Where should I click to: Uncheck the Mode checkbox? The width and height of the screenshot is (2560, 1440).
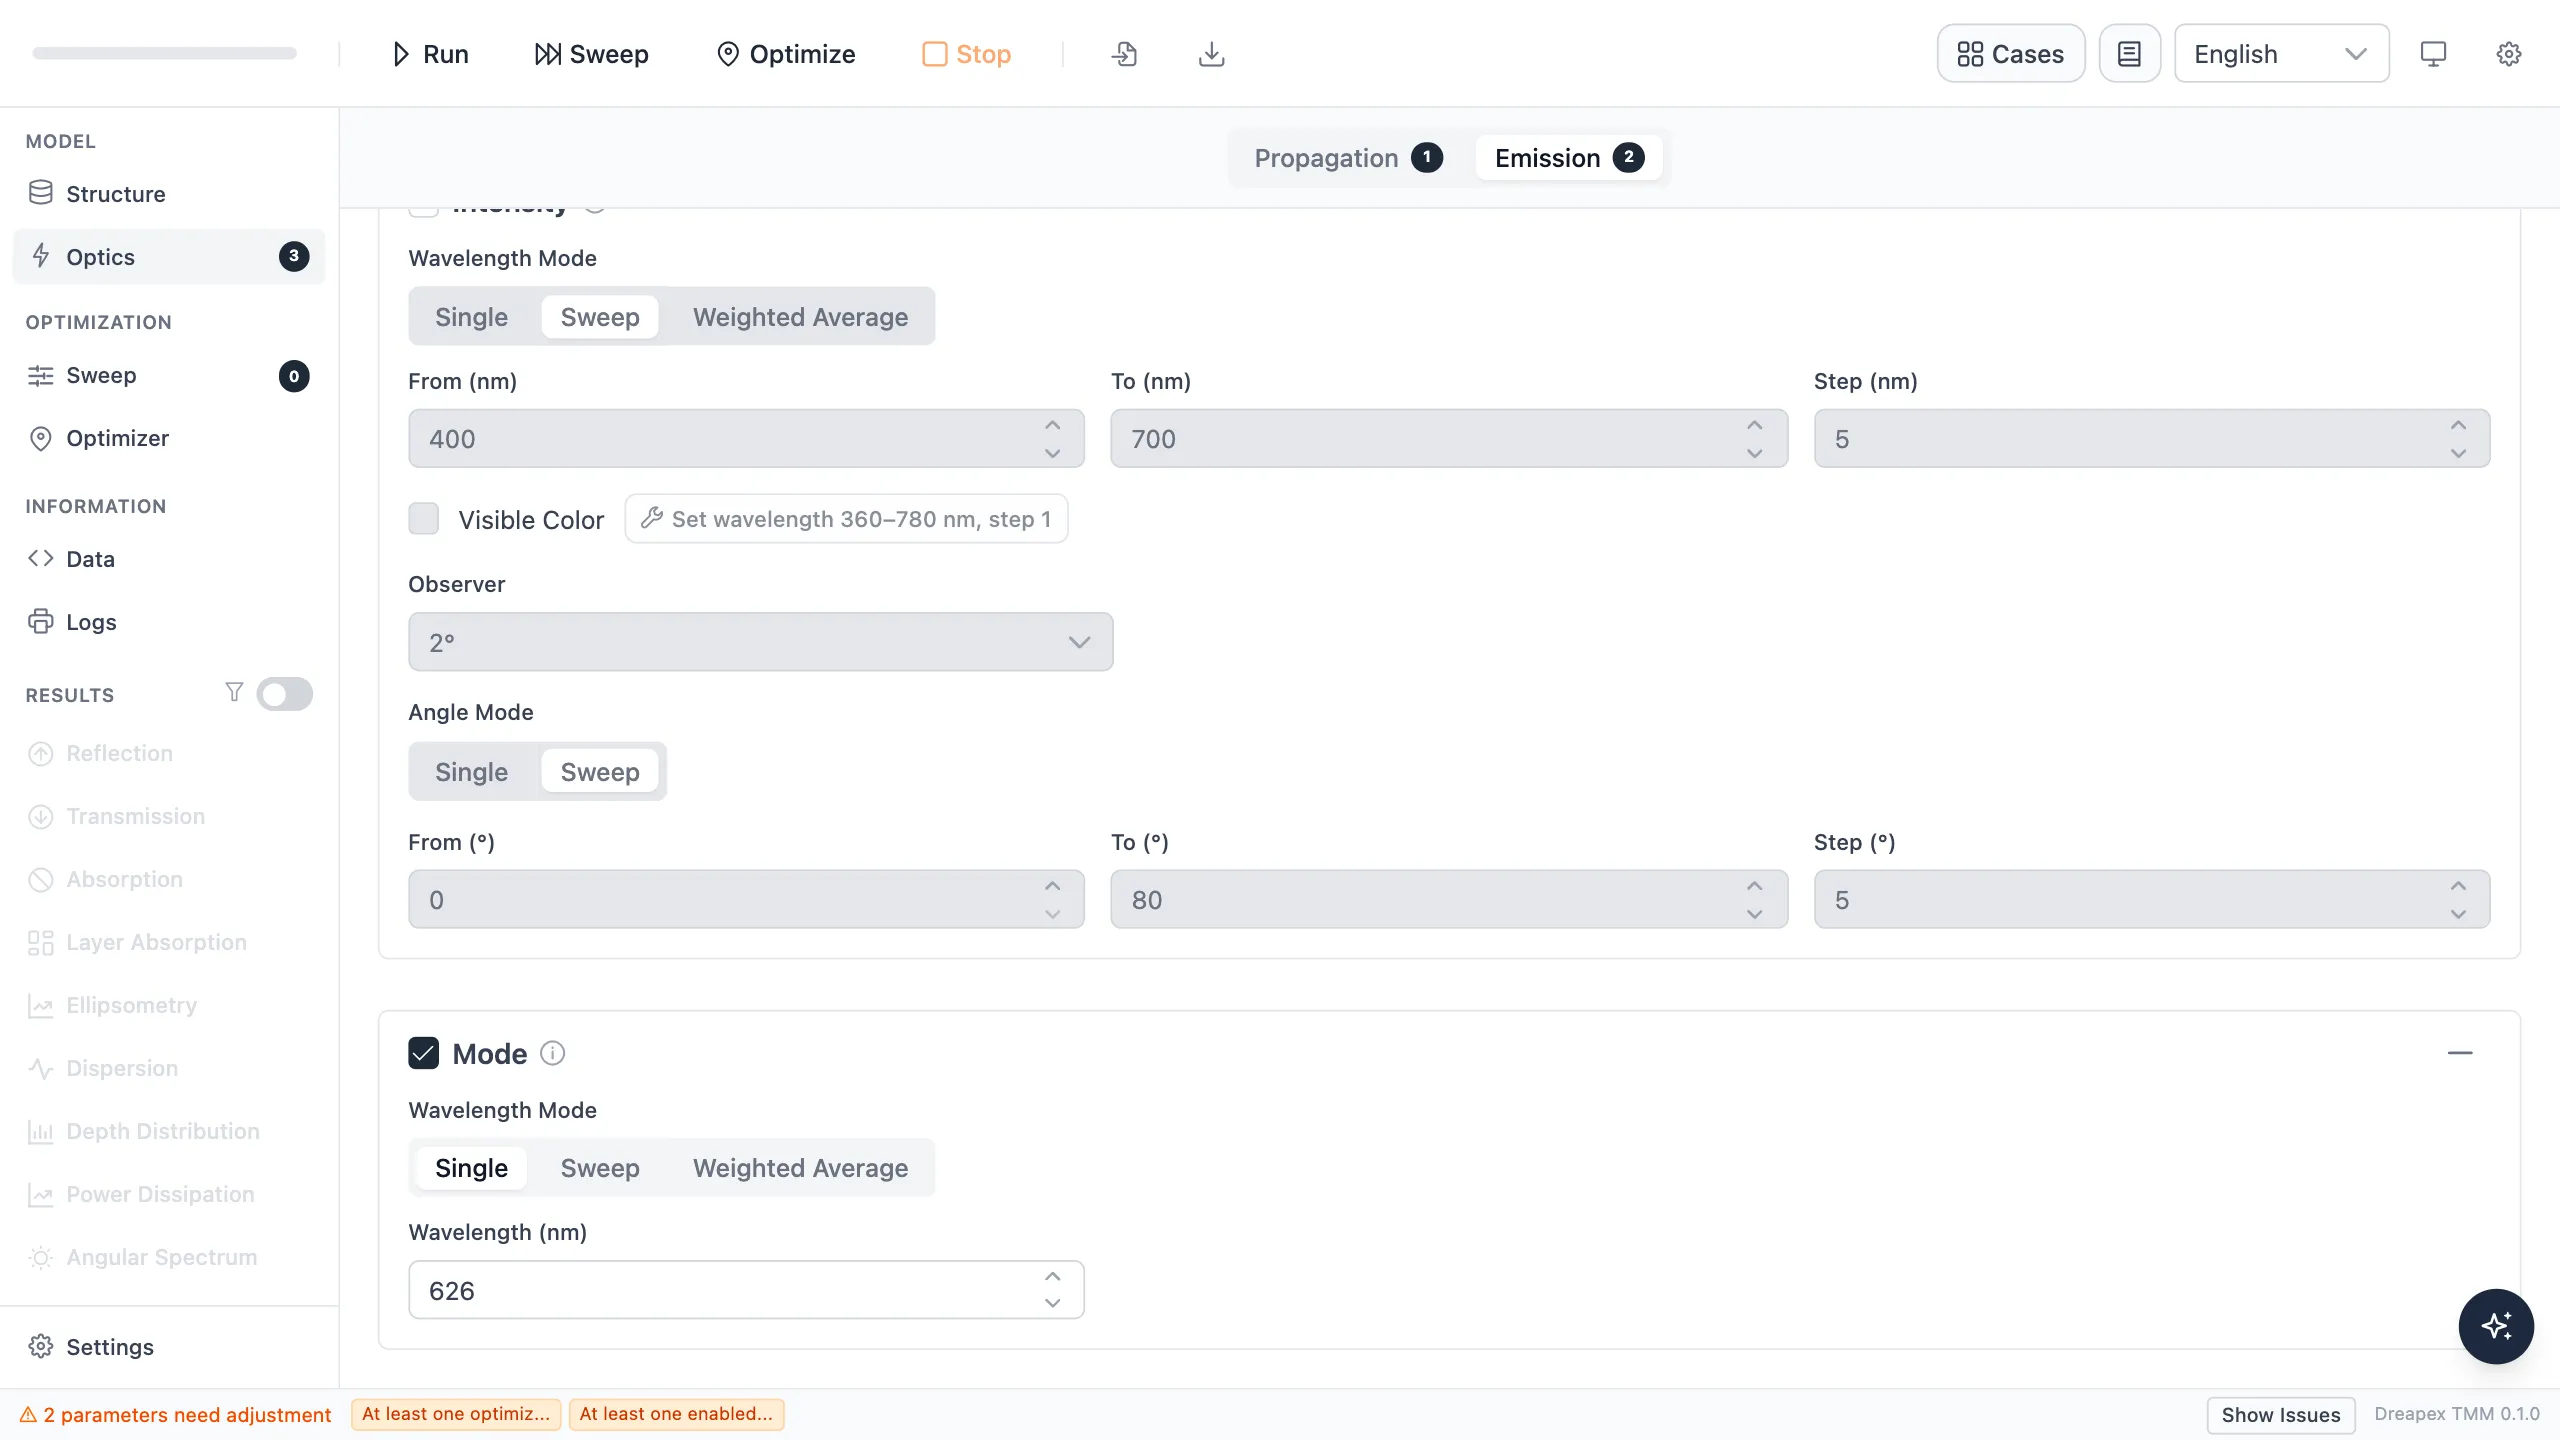424,1053
